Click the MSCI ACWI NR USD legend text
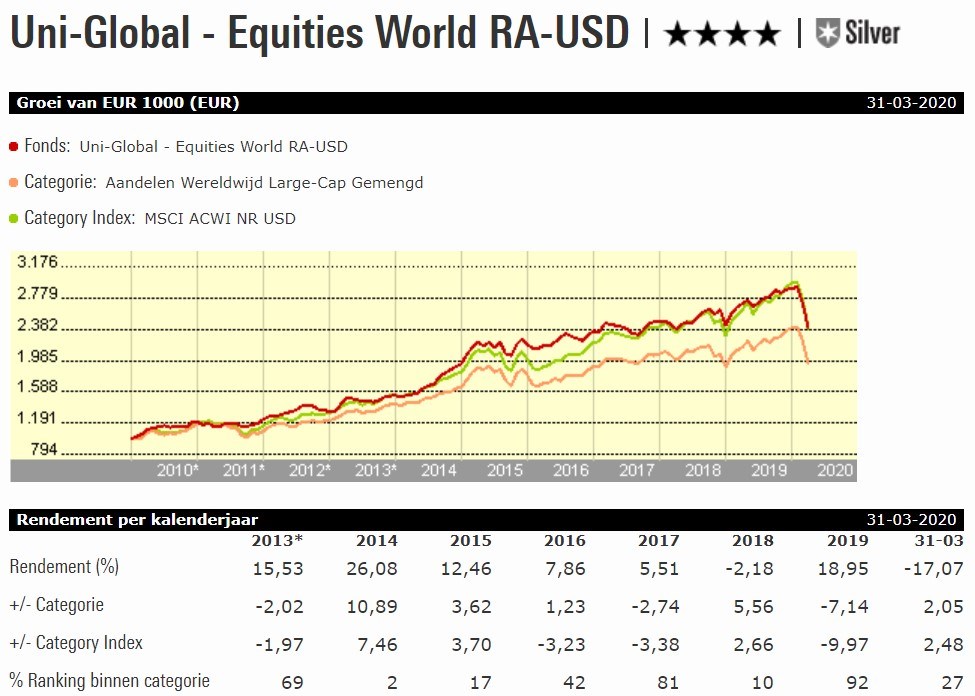The width and height of the screenshot is (975, 696). point(220,218)
